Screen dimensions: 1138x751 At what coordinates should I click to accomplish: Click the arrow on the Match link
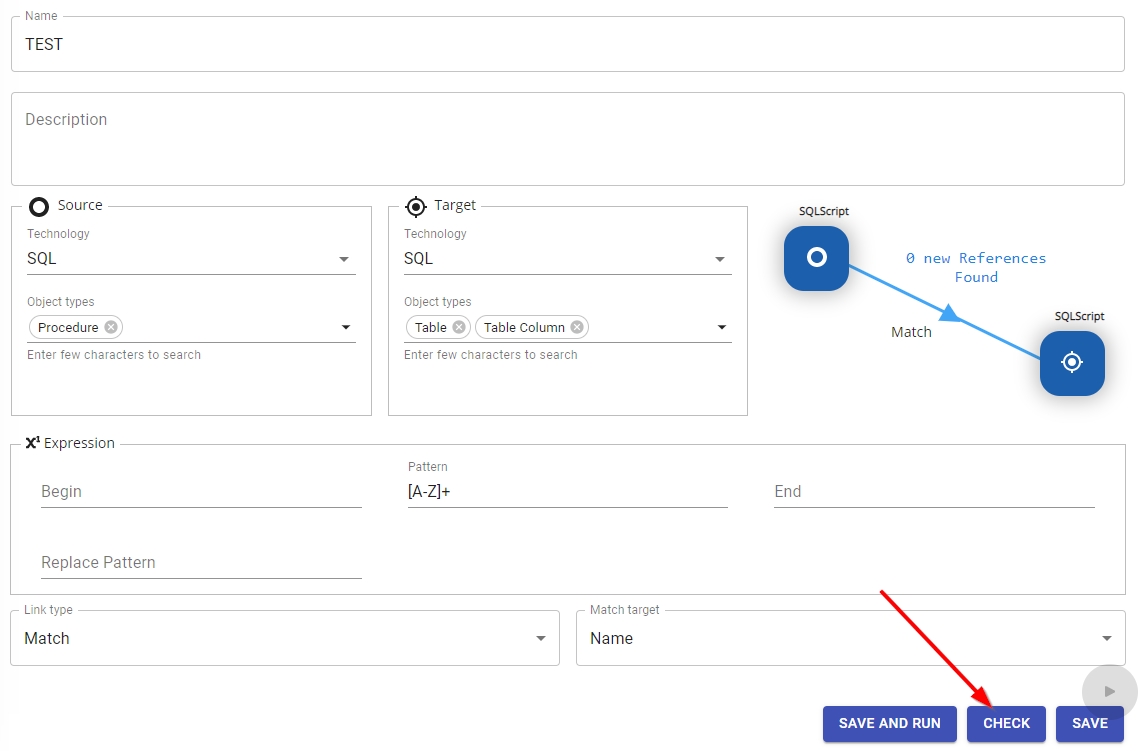pos(950,314)
